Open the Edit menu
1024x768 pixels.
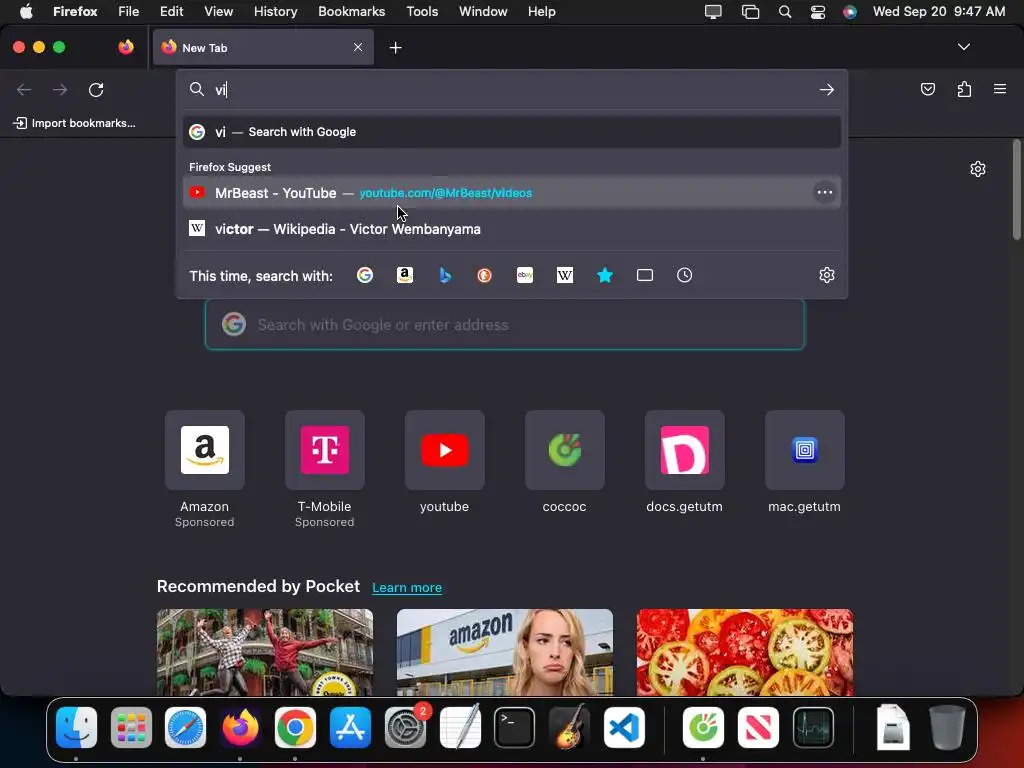click(171, 11)
